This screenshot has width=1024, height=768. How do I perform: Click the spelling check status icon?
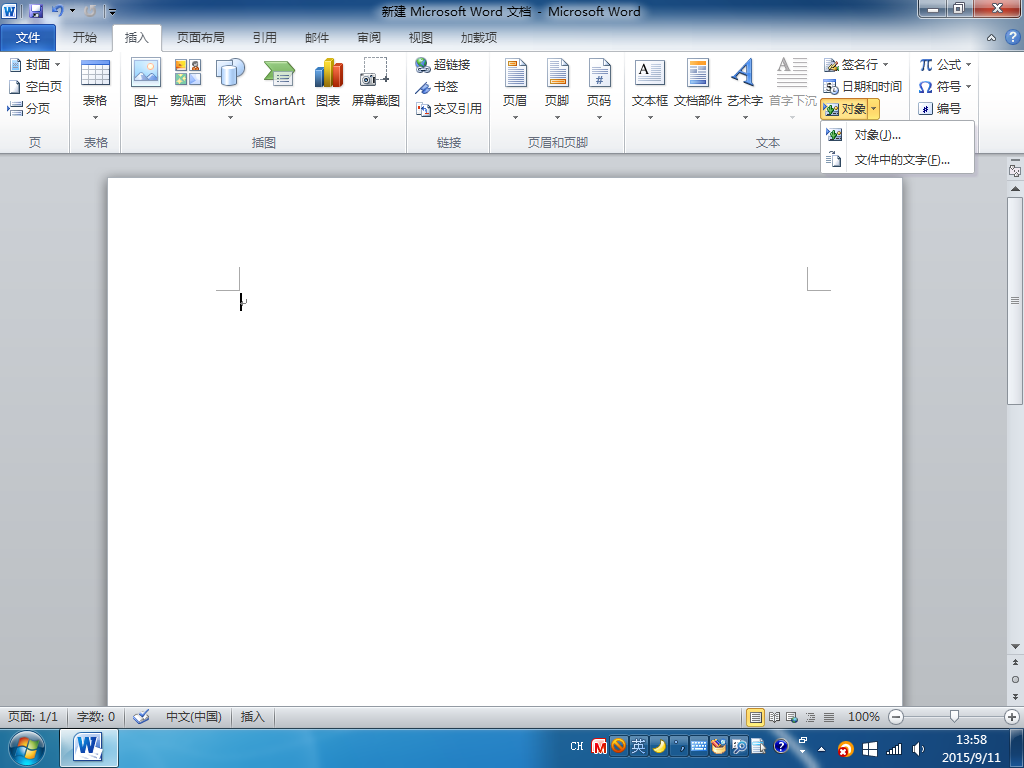pyautogui.click(x=141, y=717)
